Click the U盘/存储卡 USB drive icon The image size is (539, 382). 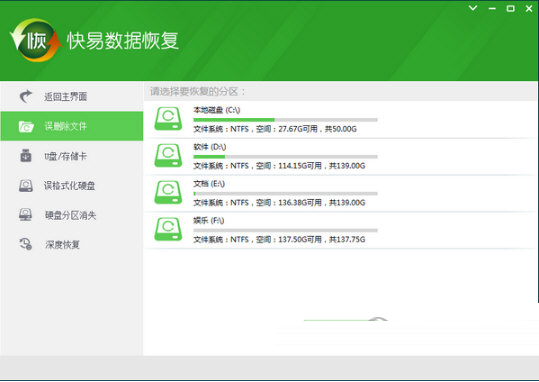point(26,156)
